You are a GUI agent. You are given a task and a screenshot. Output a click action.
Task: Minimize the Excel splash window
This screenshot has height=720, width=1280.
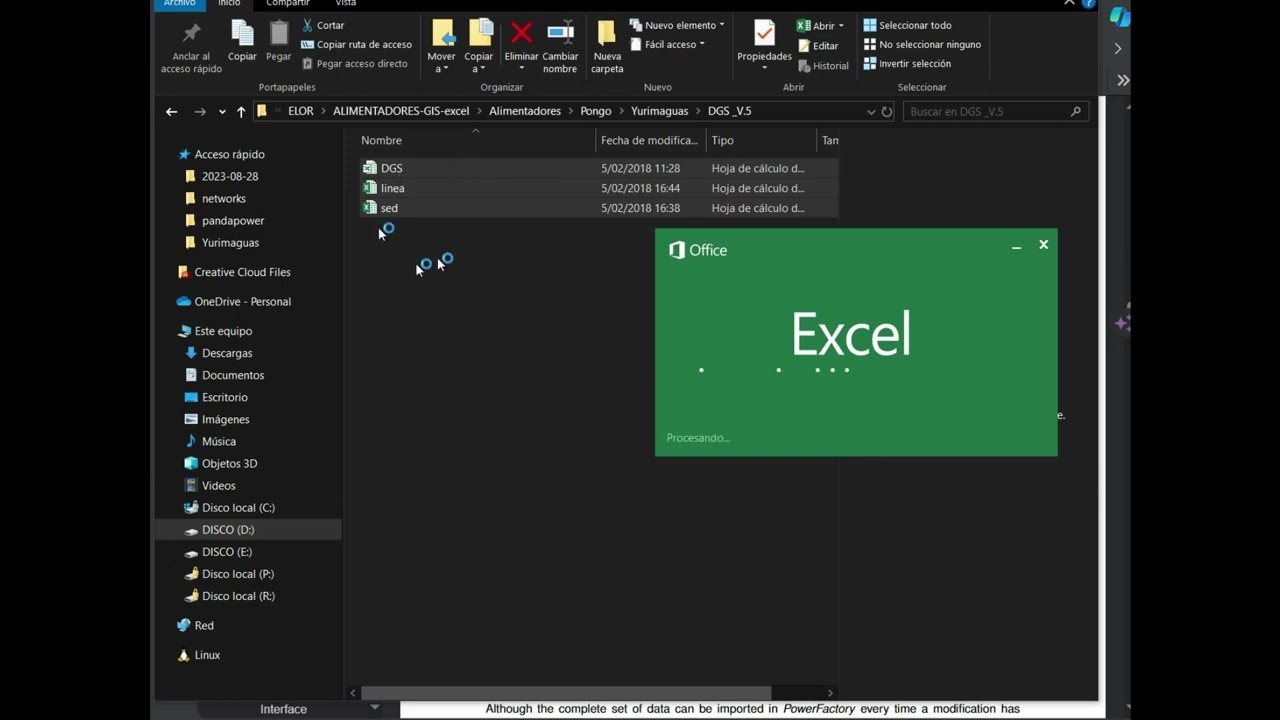pos(1016,246)
